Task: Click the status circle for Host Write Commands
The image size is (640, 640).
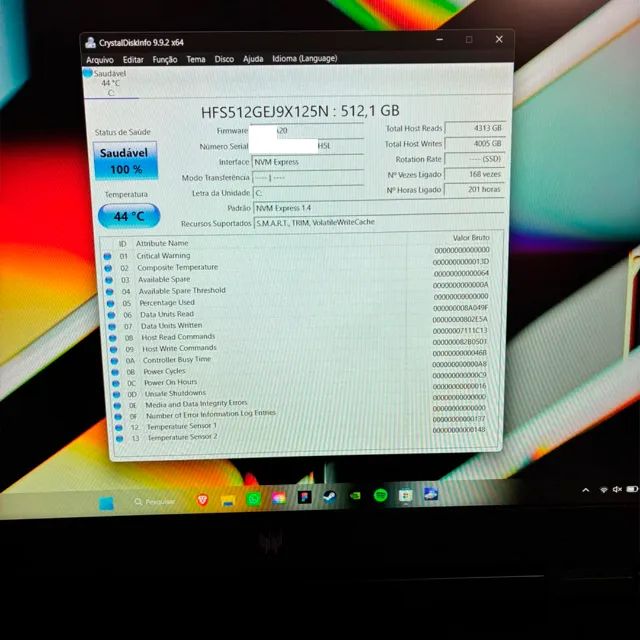Action: (113, 349)
